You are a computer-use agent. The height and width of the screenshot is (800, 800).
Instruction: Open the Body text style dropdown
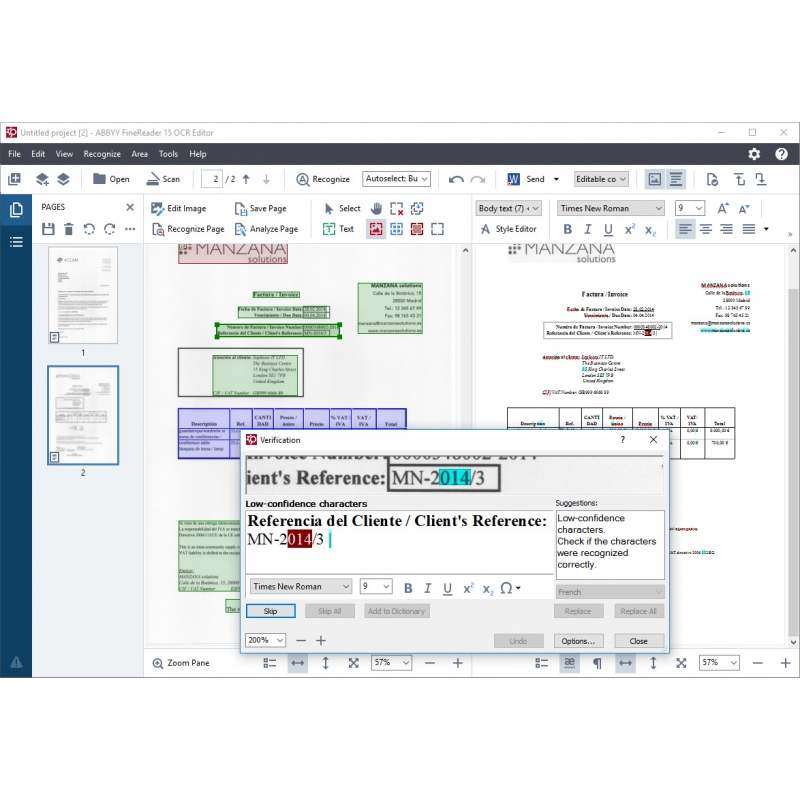tap(509, 208)
